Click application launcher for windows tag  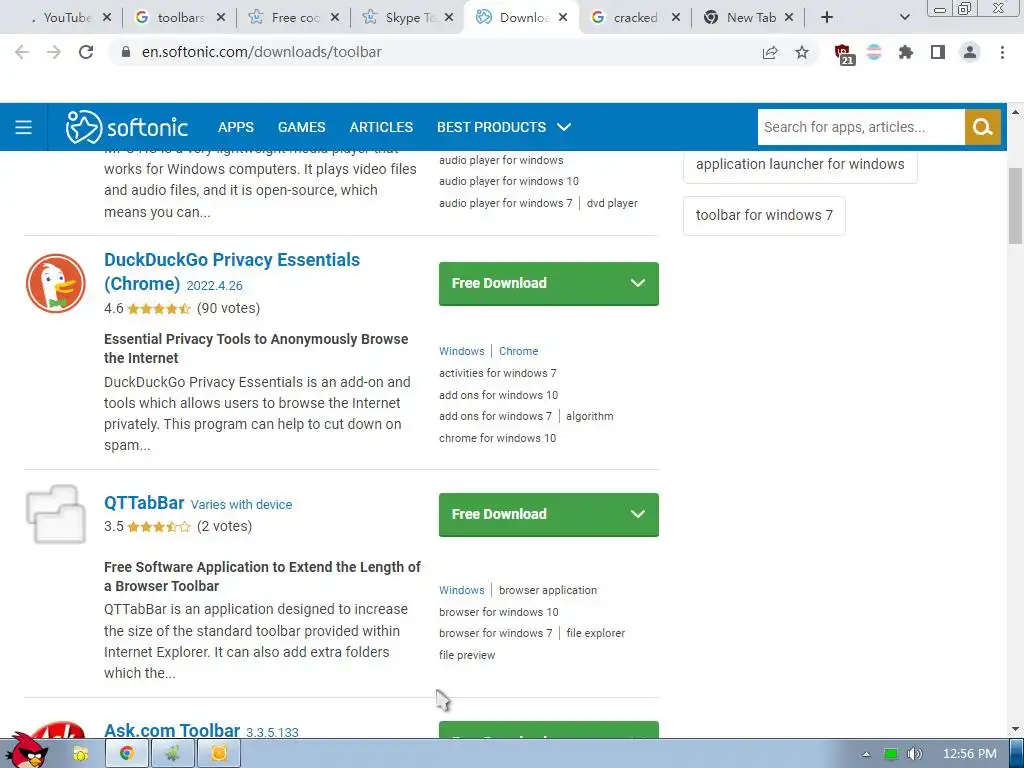point(800,164)
